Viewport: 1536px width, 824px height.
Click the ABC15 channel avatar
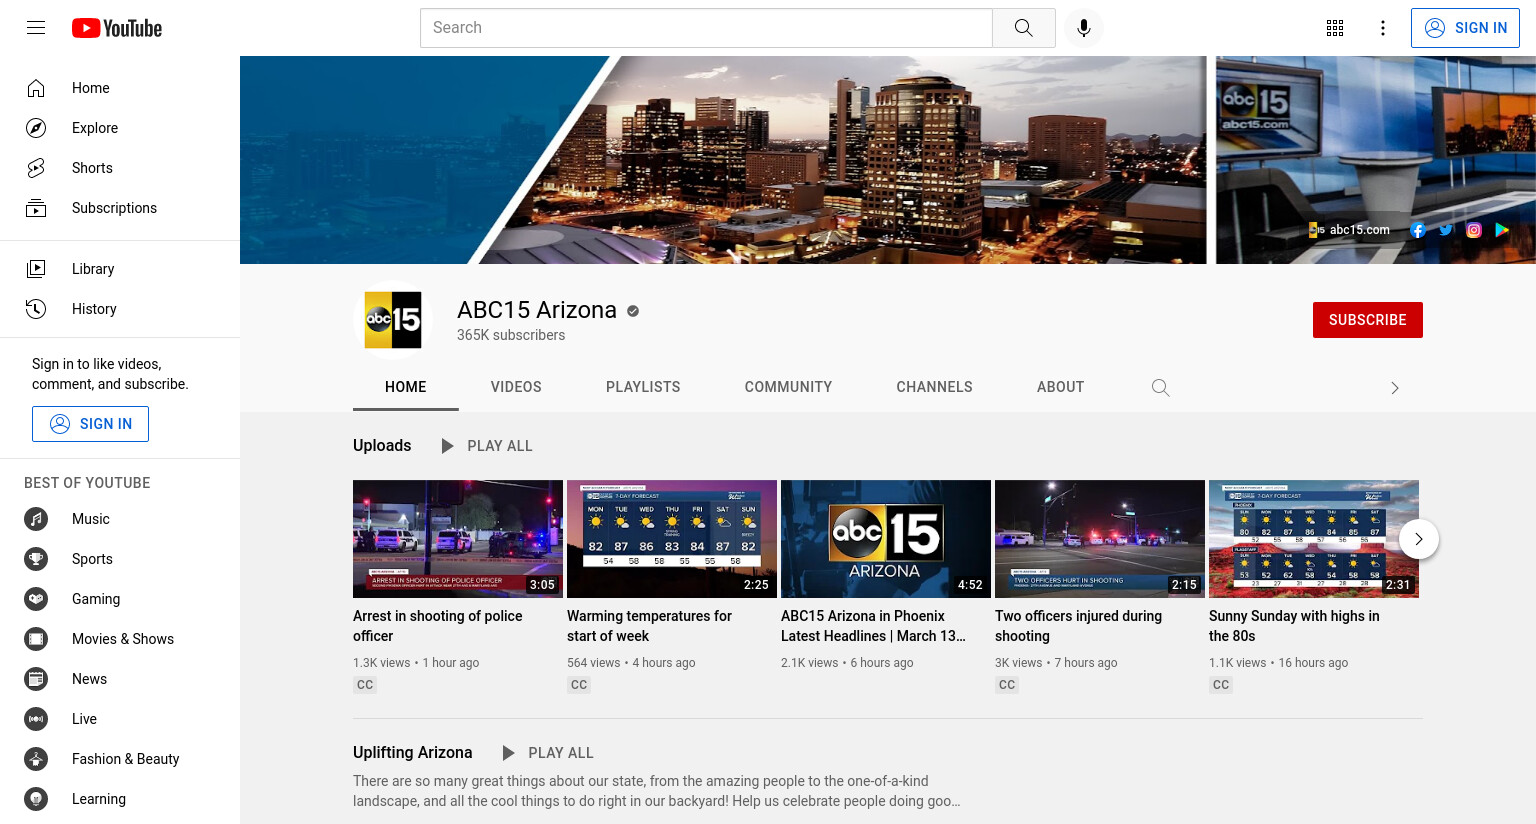[x=393, y=320]
